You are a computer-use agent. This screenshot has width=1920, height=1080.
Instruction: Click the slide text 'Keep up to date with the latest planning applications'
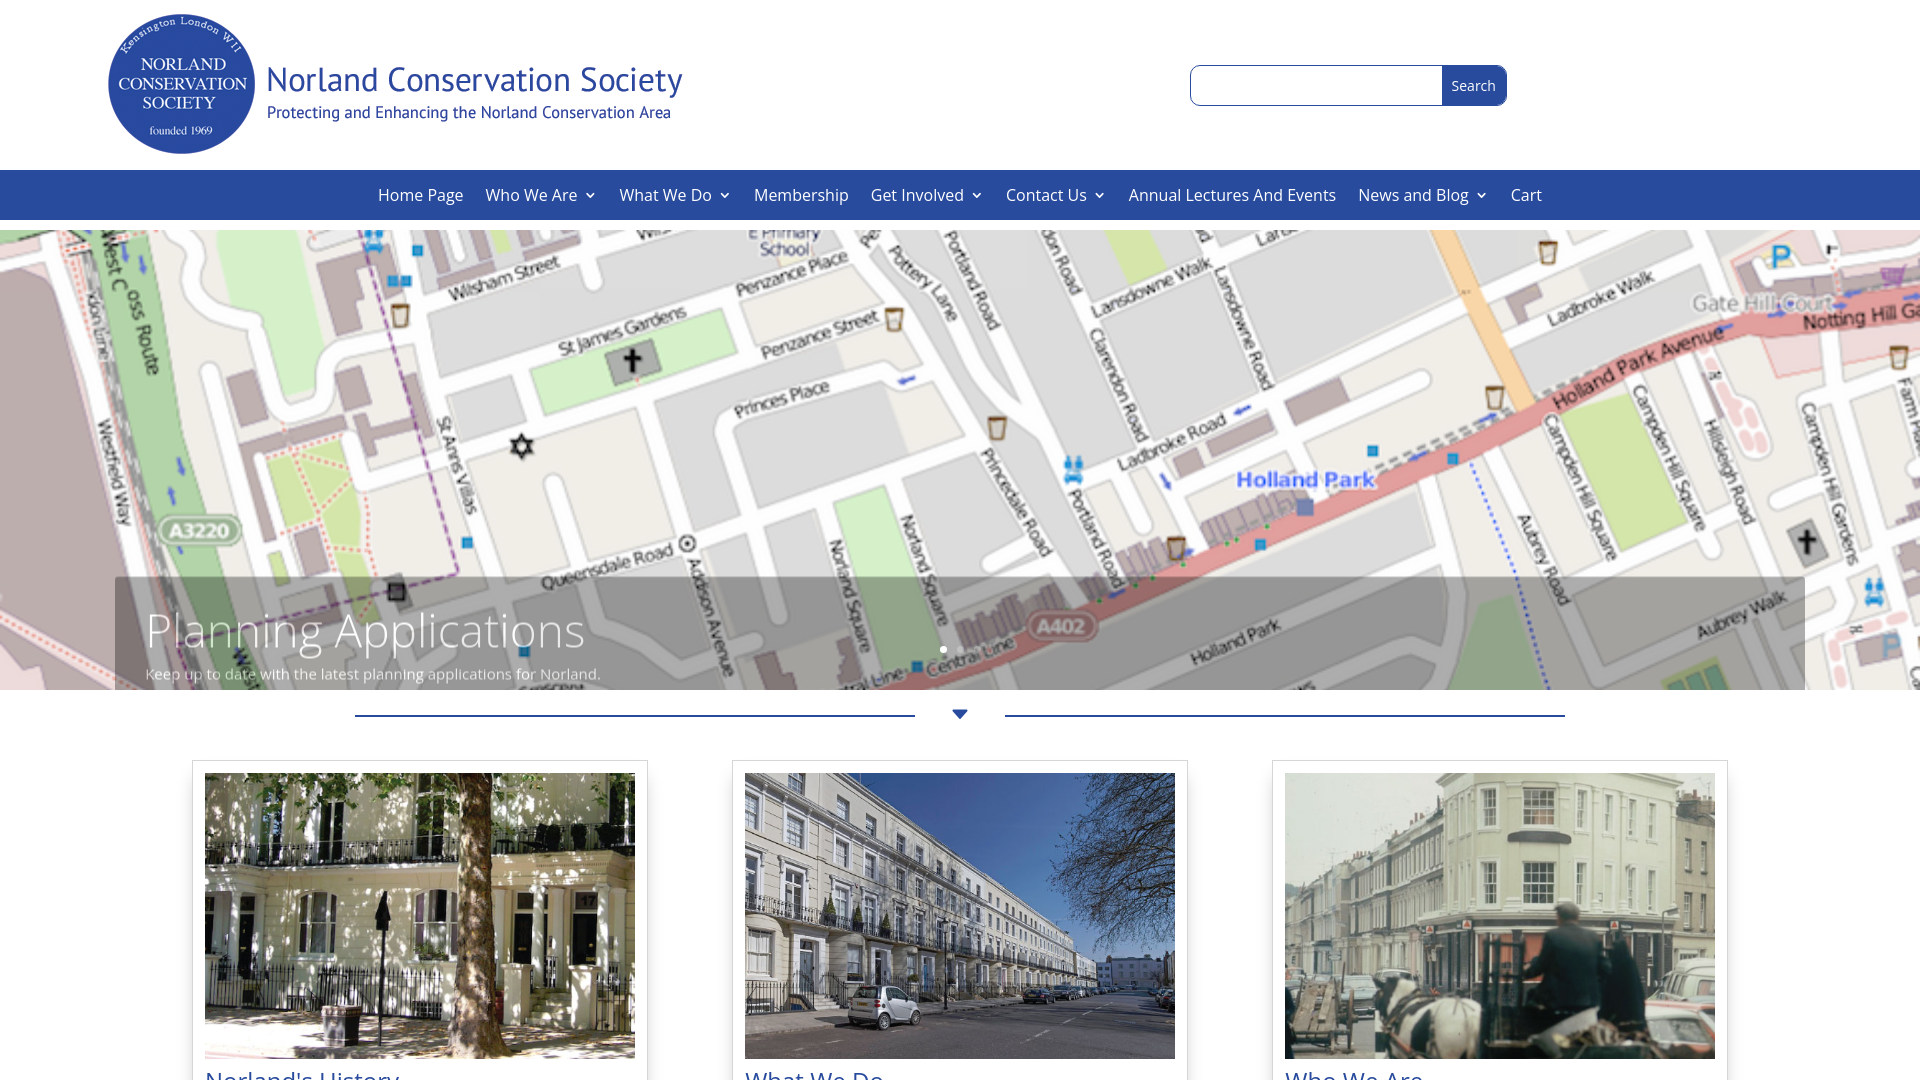tap(373, 674)
